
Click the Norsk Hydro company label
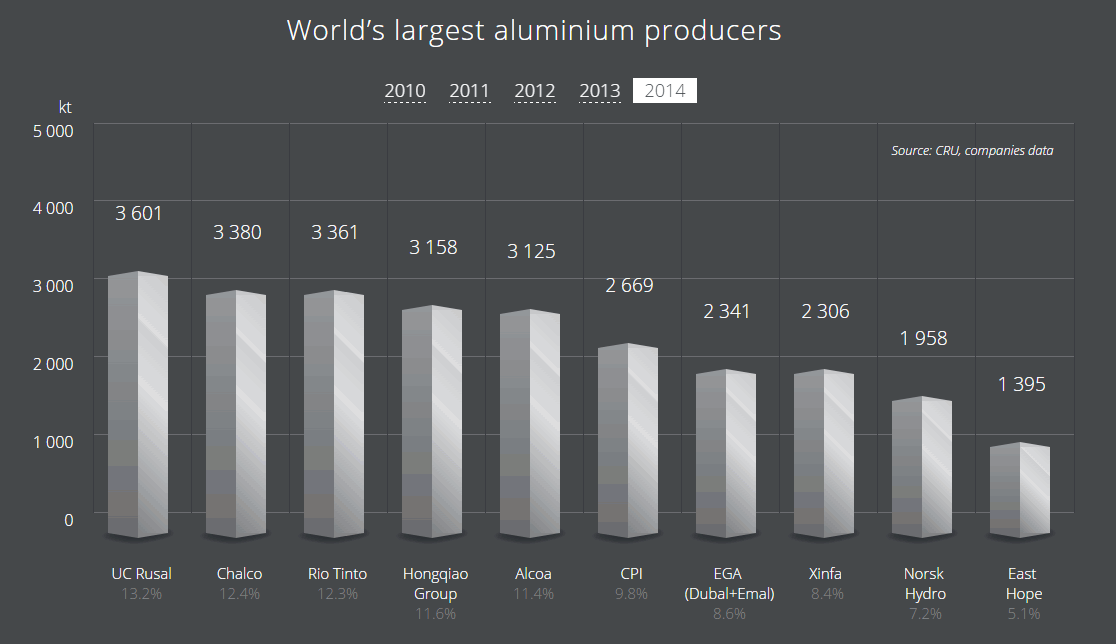[x=925, y=584]
